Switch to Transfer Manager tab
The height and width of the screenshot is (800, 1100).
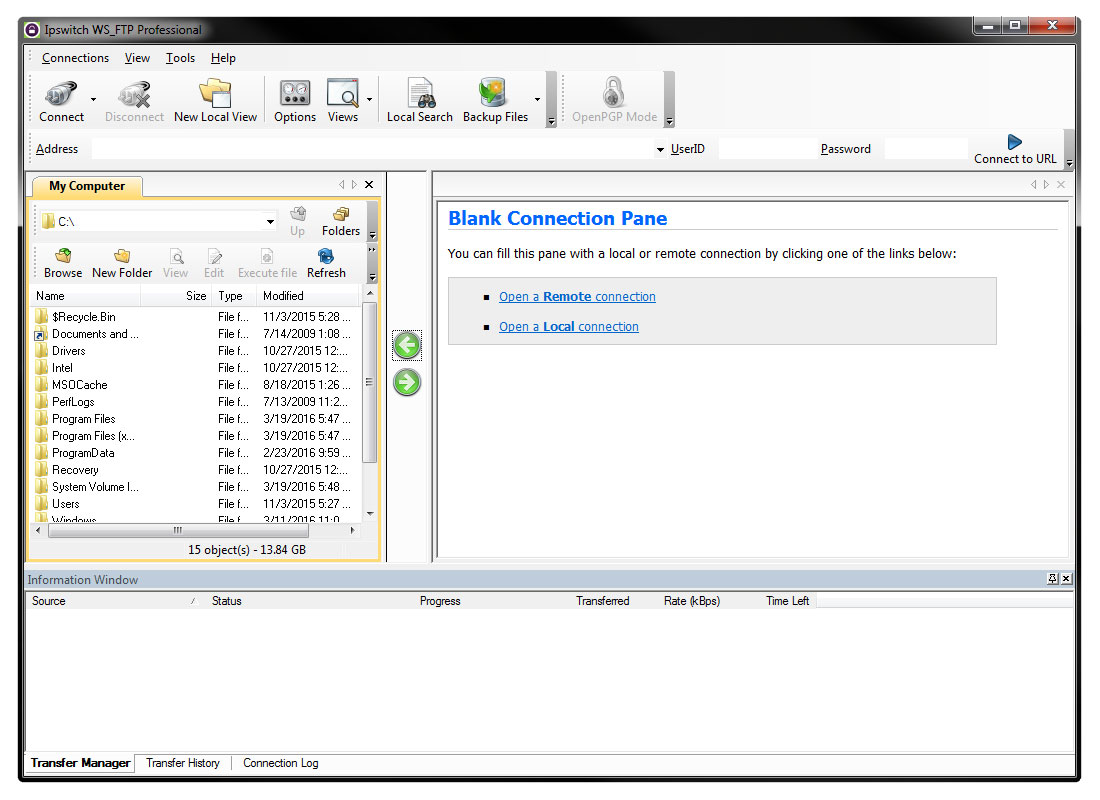click(80, 763)
